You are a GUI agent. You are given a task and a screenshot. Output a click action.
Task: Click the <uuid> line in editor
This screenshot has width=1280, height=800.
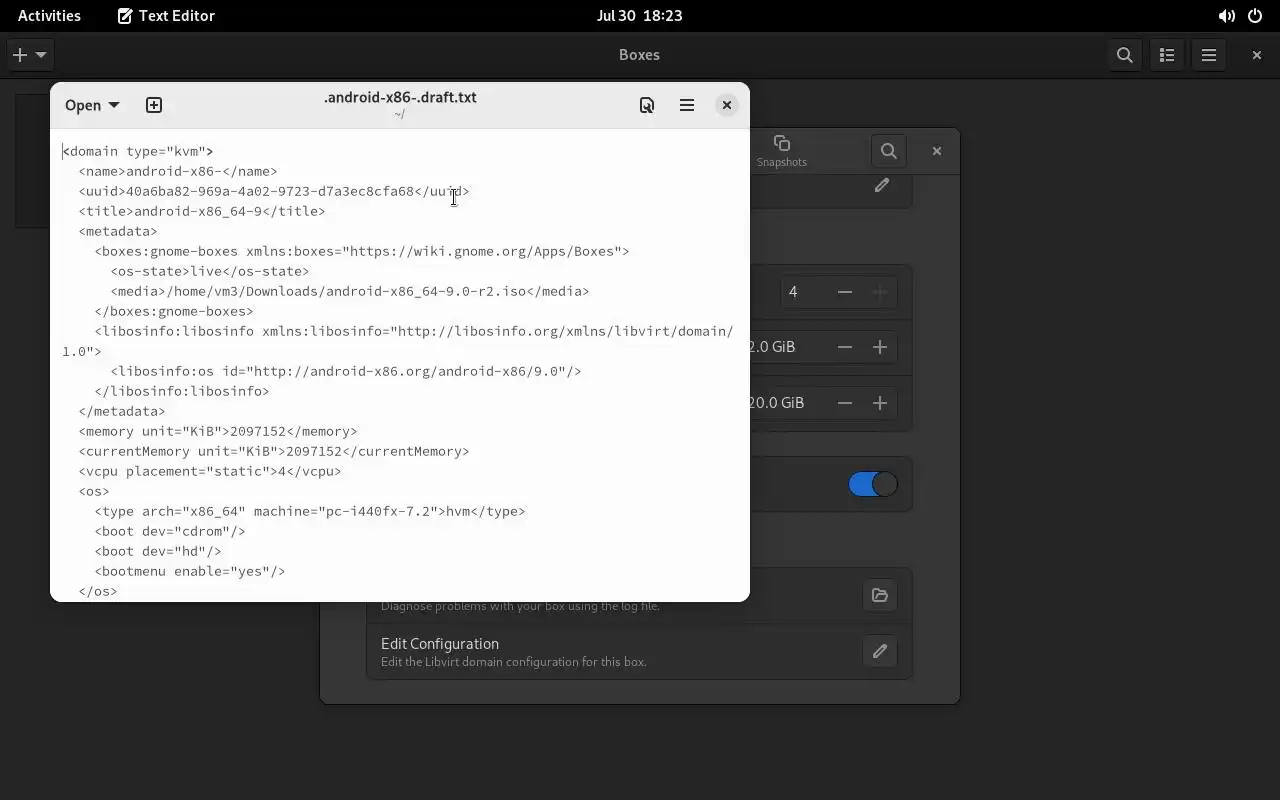pyautogui.click(x=274, y=191)
